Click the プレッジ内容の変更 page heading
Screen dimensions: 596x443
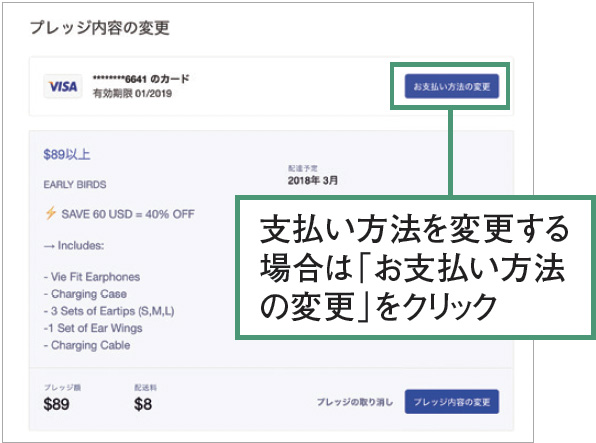coord(100,28)
